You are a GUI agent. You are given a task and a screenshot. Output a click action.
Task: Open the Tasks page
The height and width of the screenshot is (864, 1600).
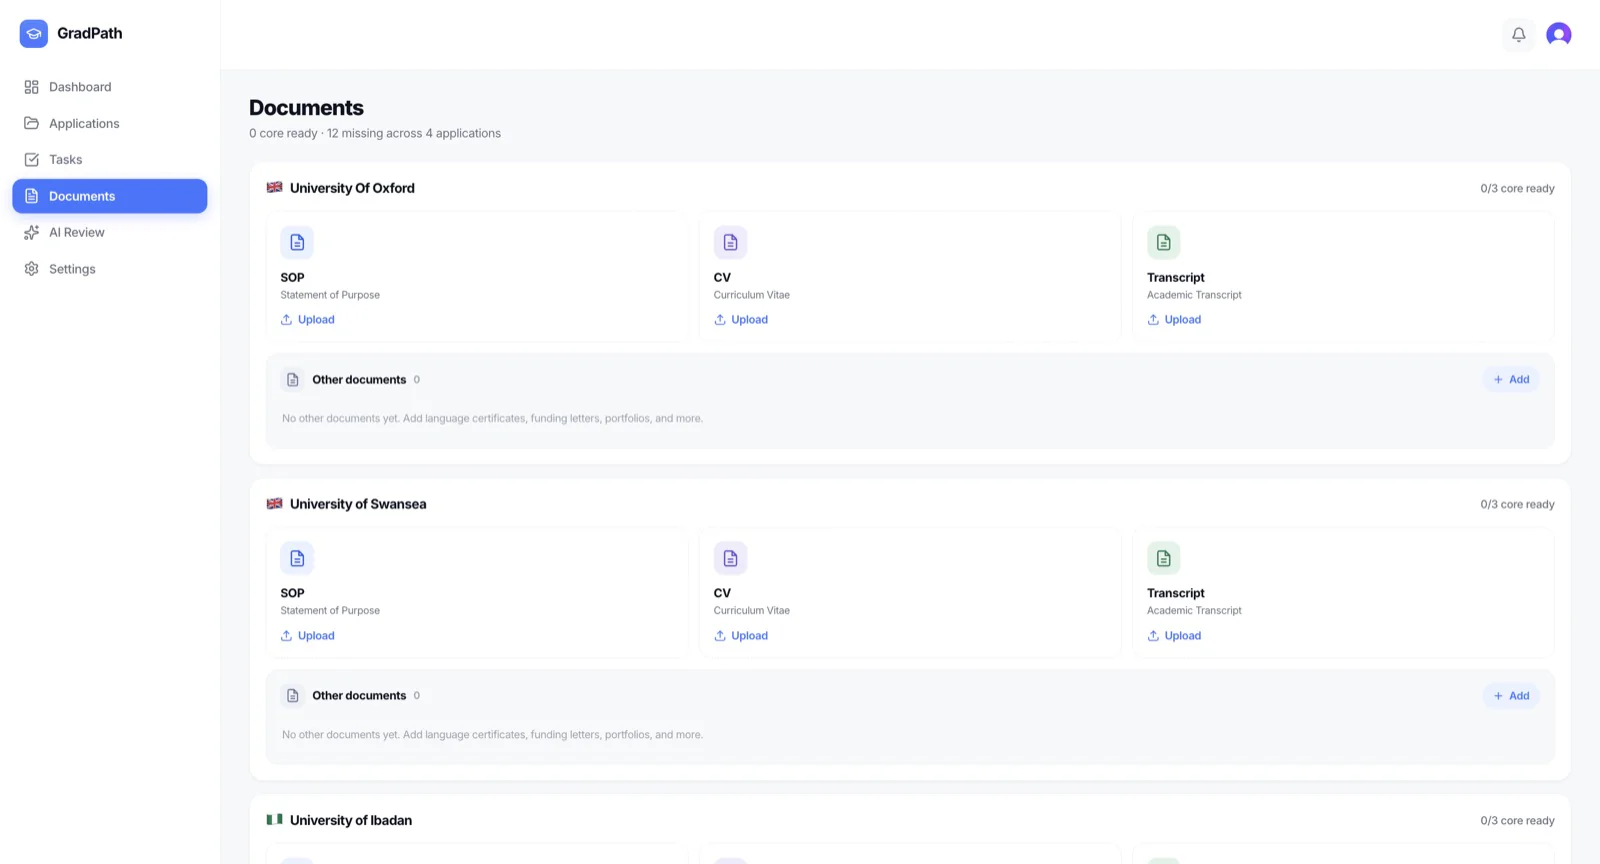click(110, 160)
